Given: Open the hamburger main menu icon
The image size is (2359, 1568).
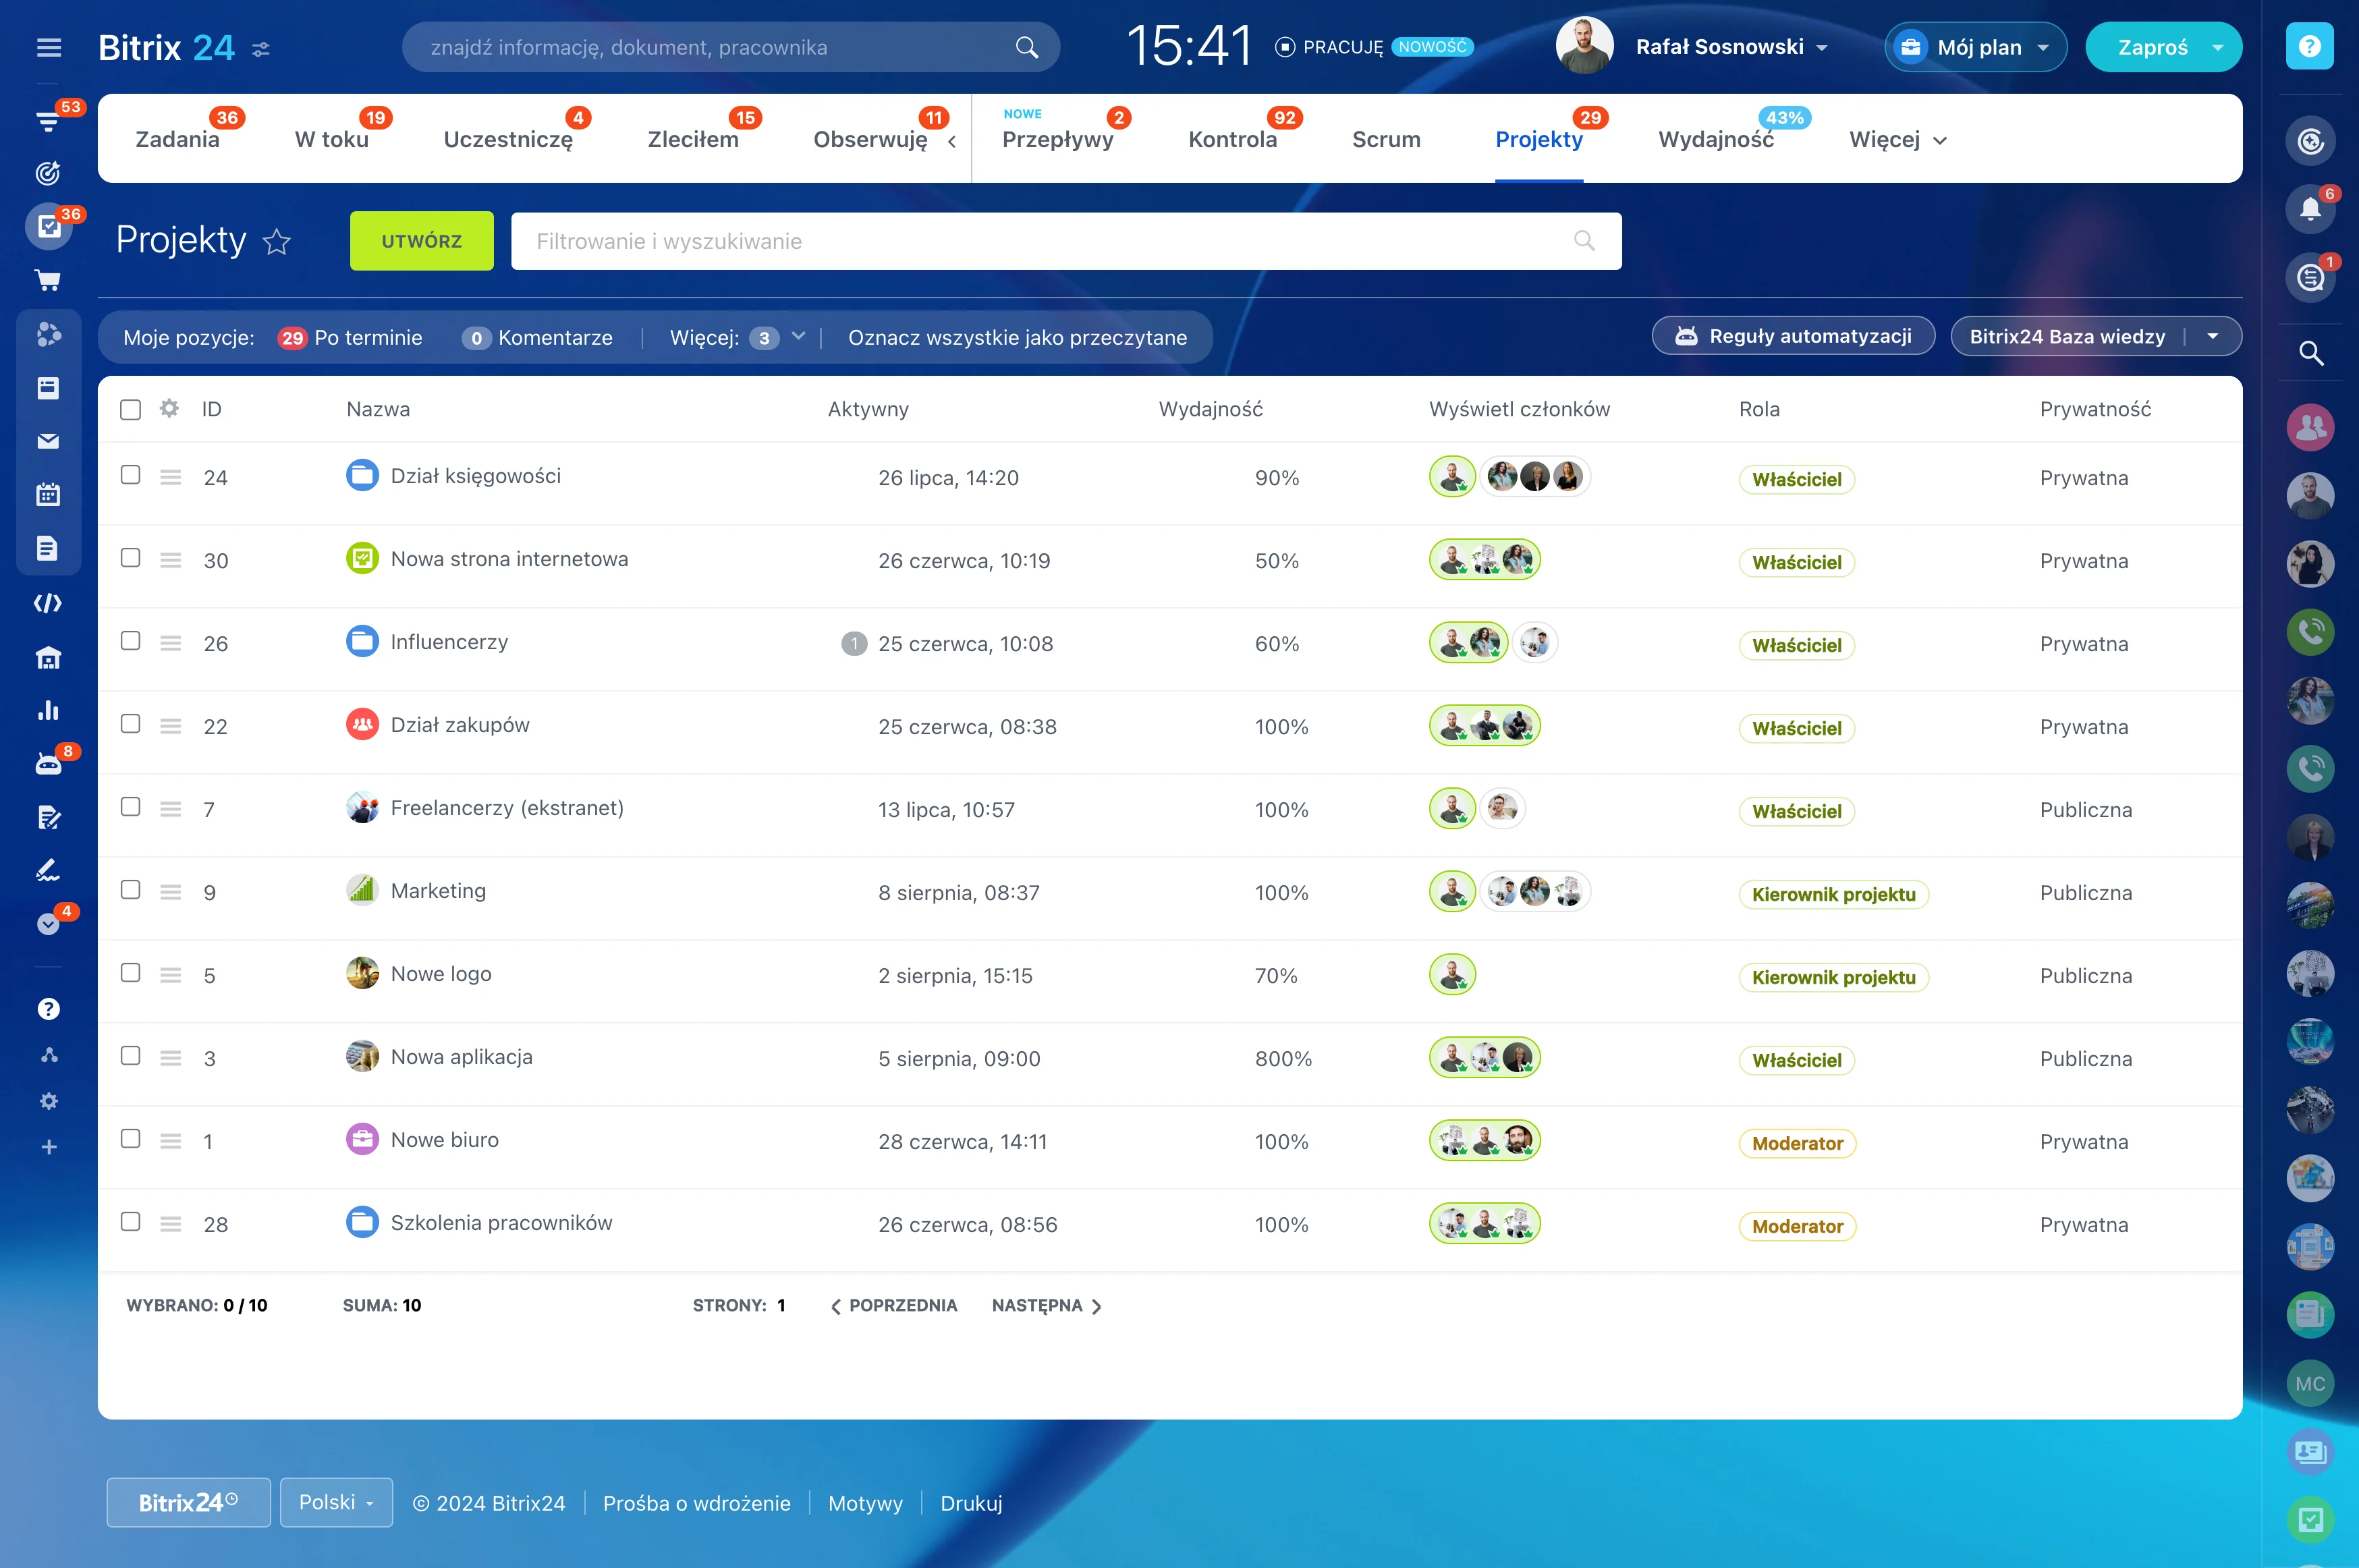Looking at the screenshot, I should pyautogui.click(x=49, y=47).
